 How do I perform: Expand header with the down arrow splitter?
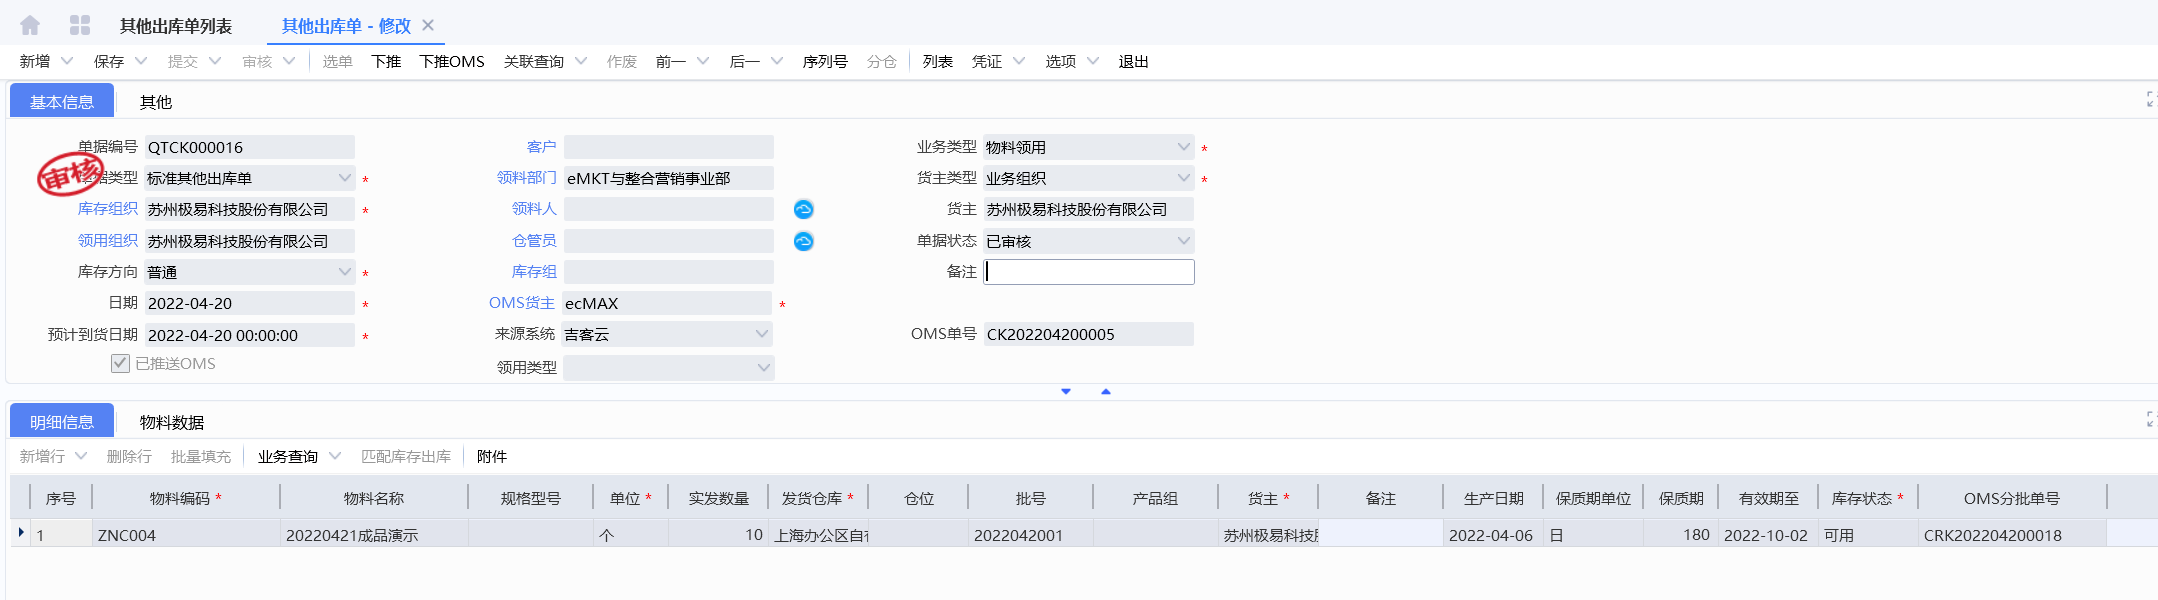[x=1066, y=392]
